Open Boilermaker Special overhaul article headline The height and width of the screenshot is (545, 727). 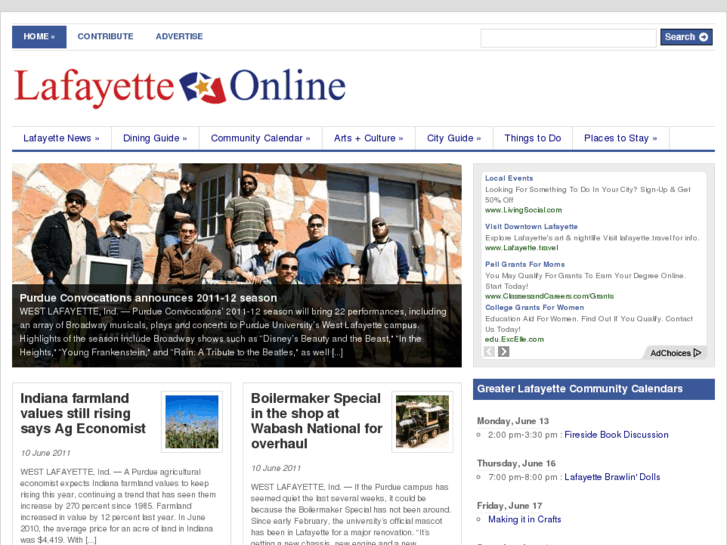(316, 421)
